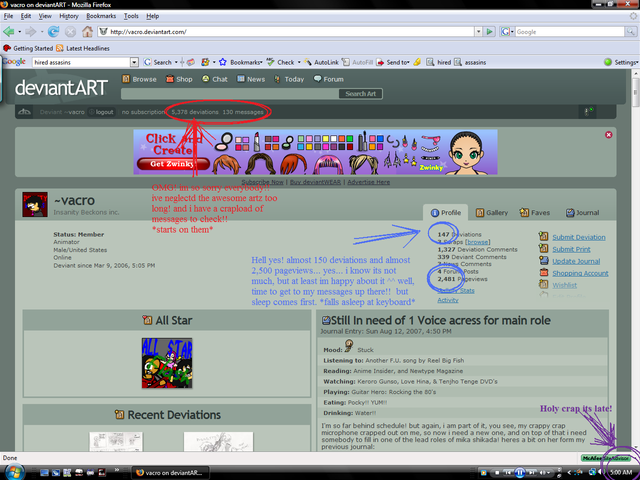Open the deviantART Shop link

point(179,79)
